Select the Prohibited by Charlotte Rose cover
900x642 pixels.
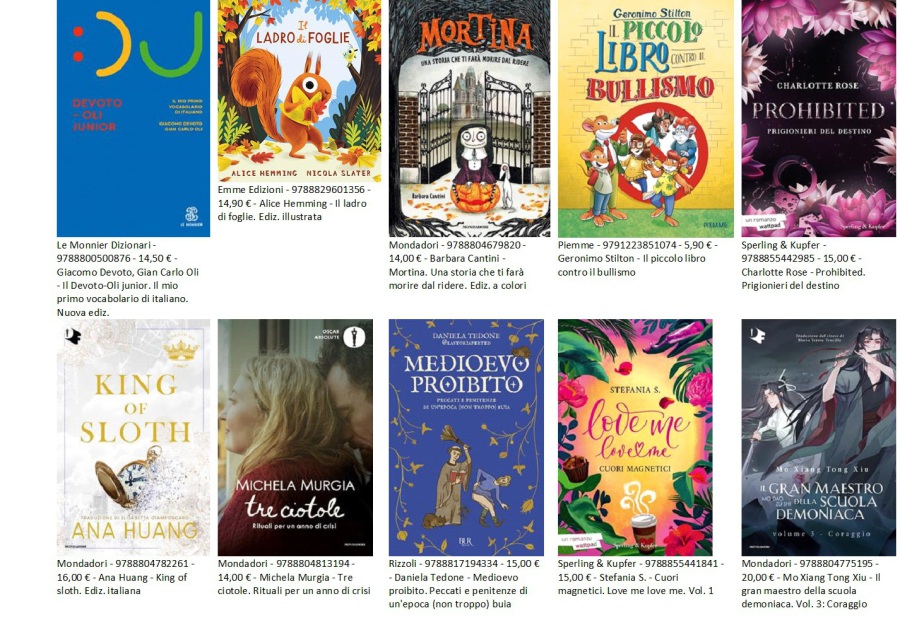(x=818, y=118)
